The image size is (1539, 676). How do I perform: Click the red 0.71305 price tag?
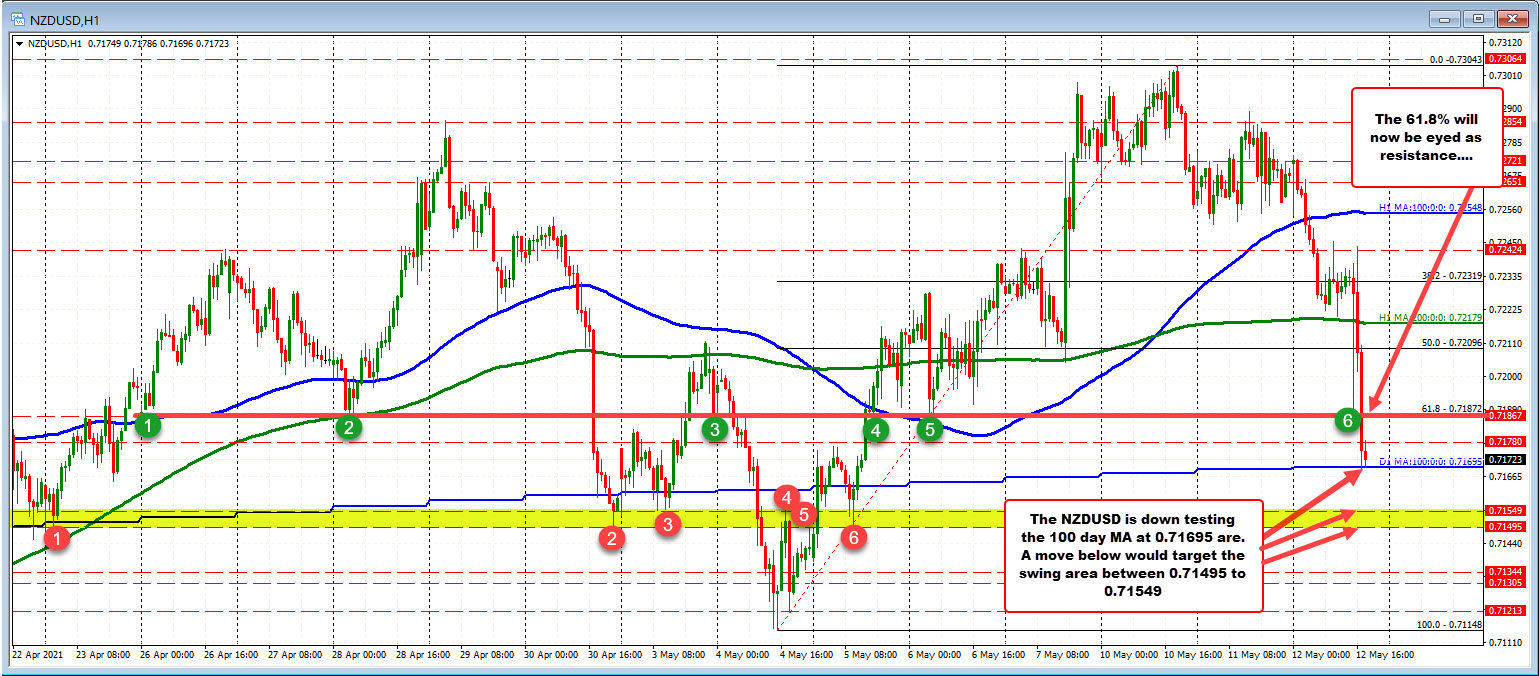click(1504, 583)
